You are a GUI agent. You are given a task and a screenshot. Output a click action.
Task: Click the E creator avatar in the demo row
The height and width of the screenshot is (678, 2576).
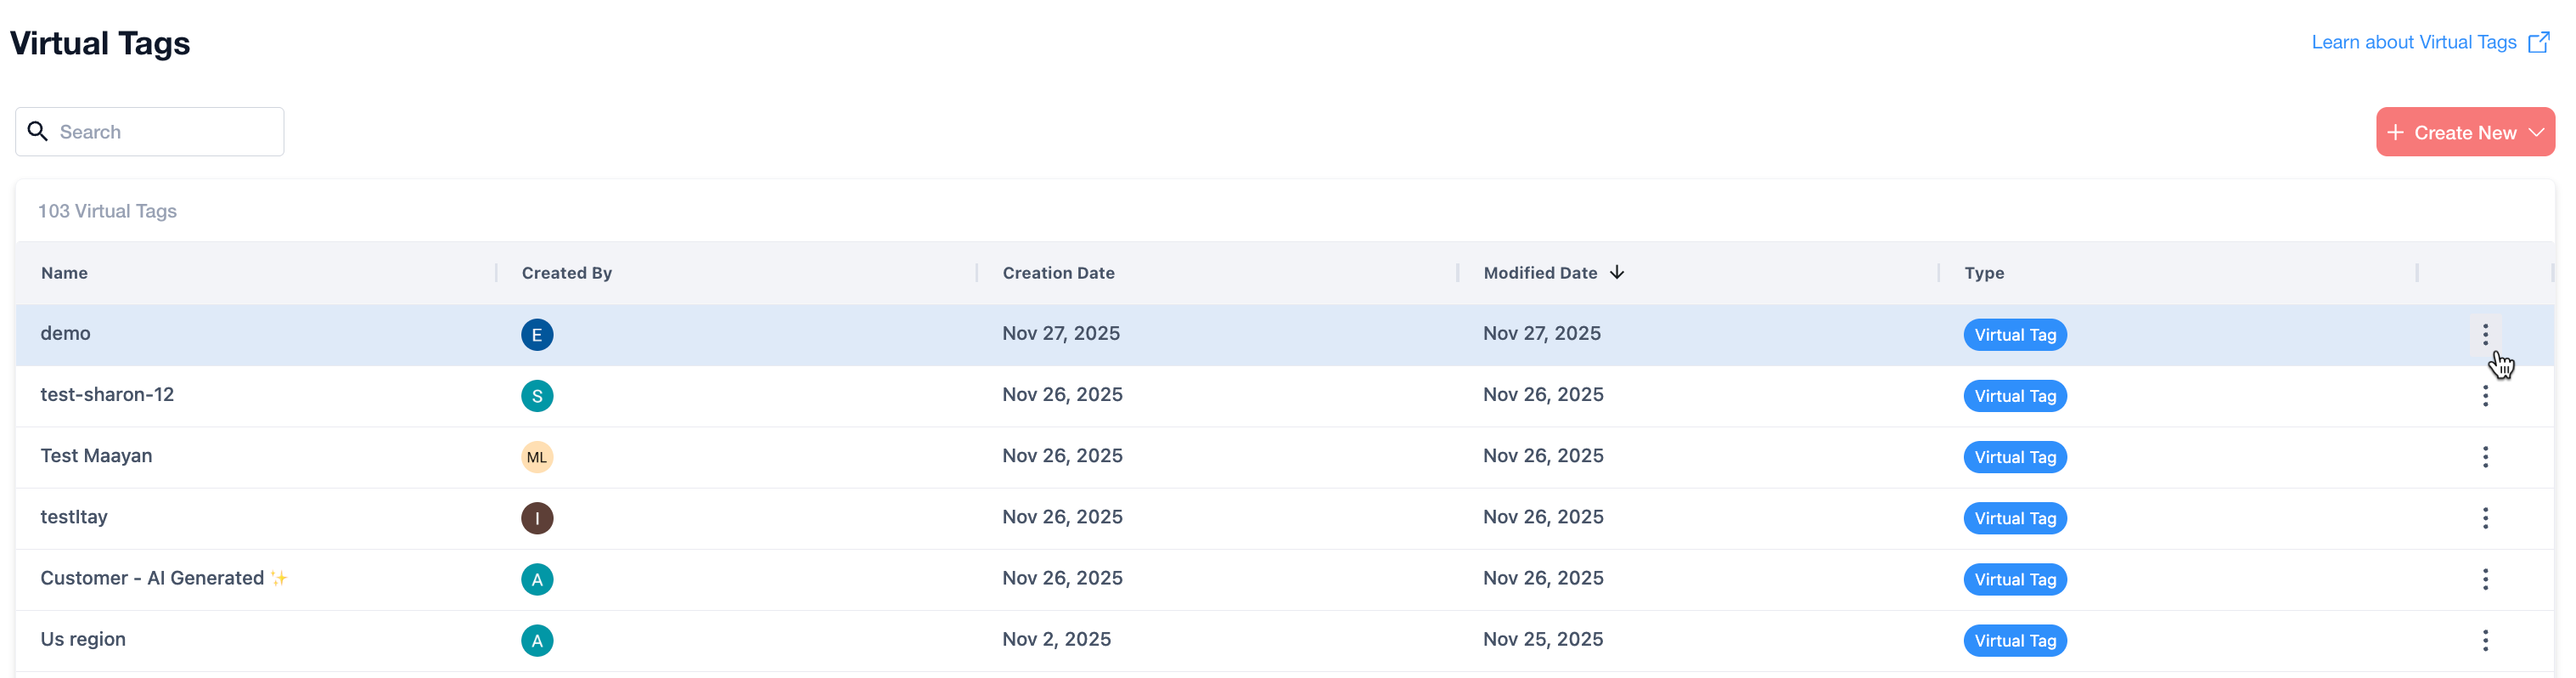537,335
